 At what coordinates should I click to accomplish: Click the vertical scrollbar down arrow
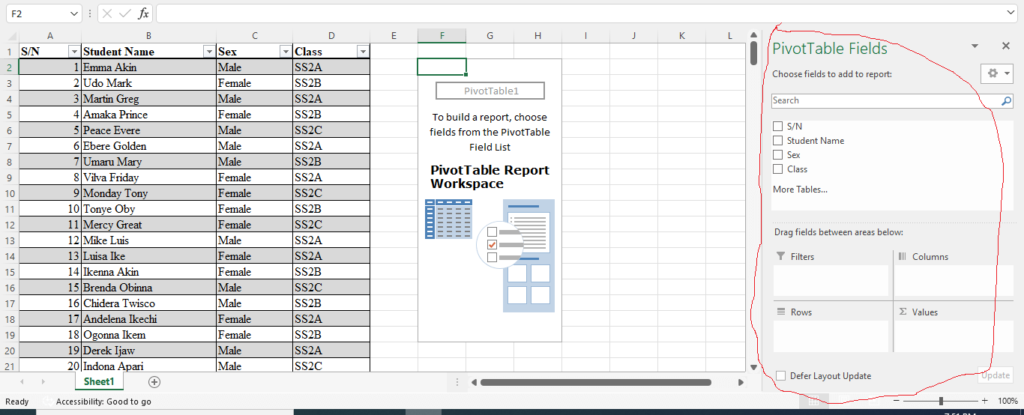pos(754,367)
